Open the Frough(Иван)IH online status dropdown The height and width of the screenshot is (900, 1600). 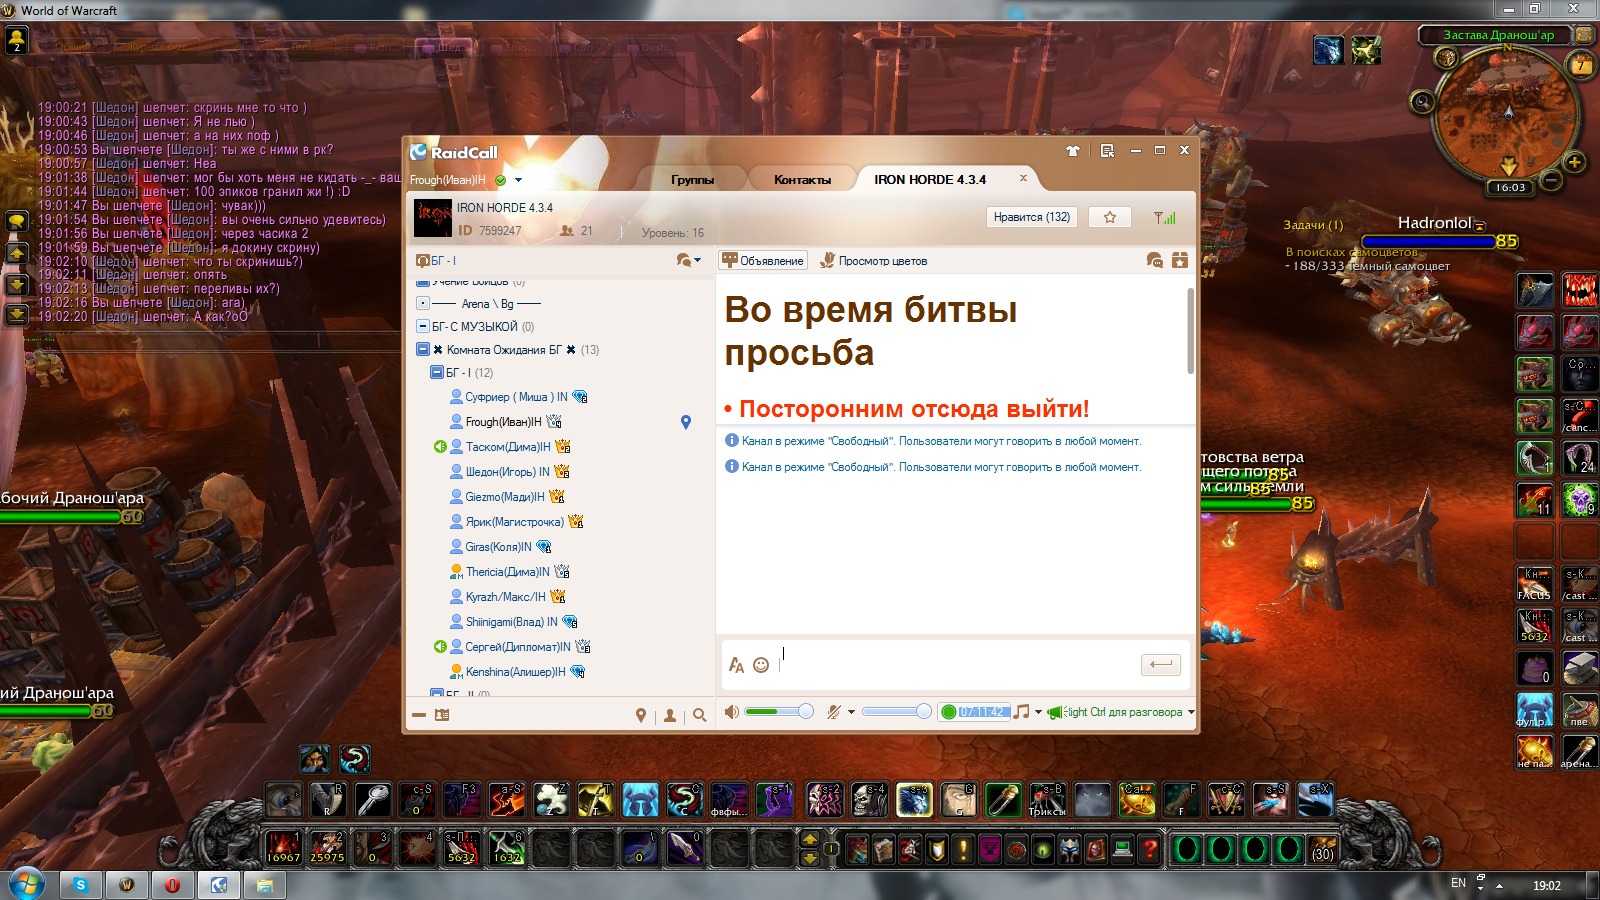[x=518, y=180]
